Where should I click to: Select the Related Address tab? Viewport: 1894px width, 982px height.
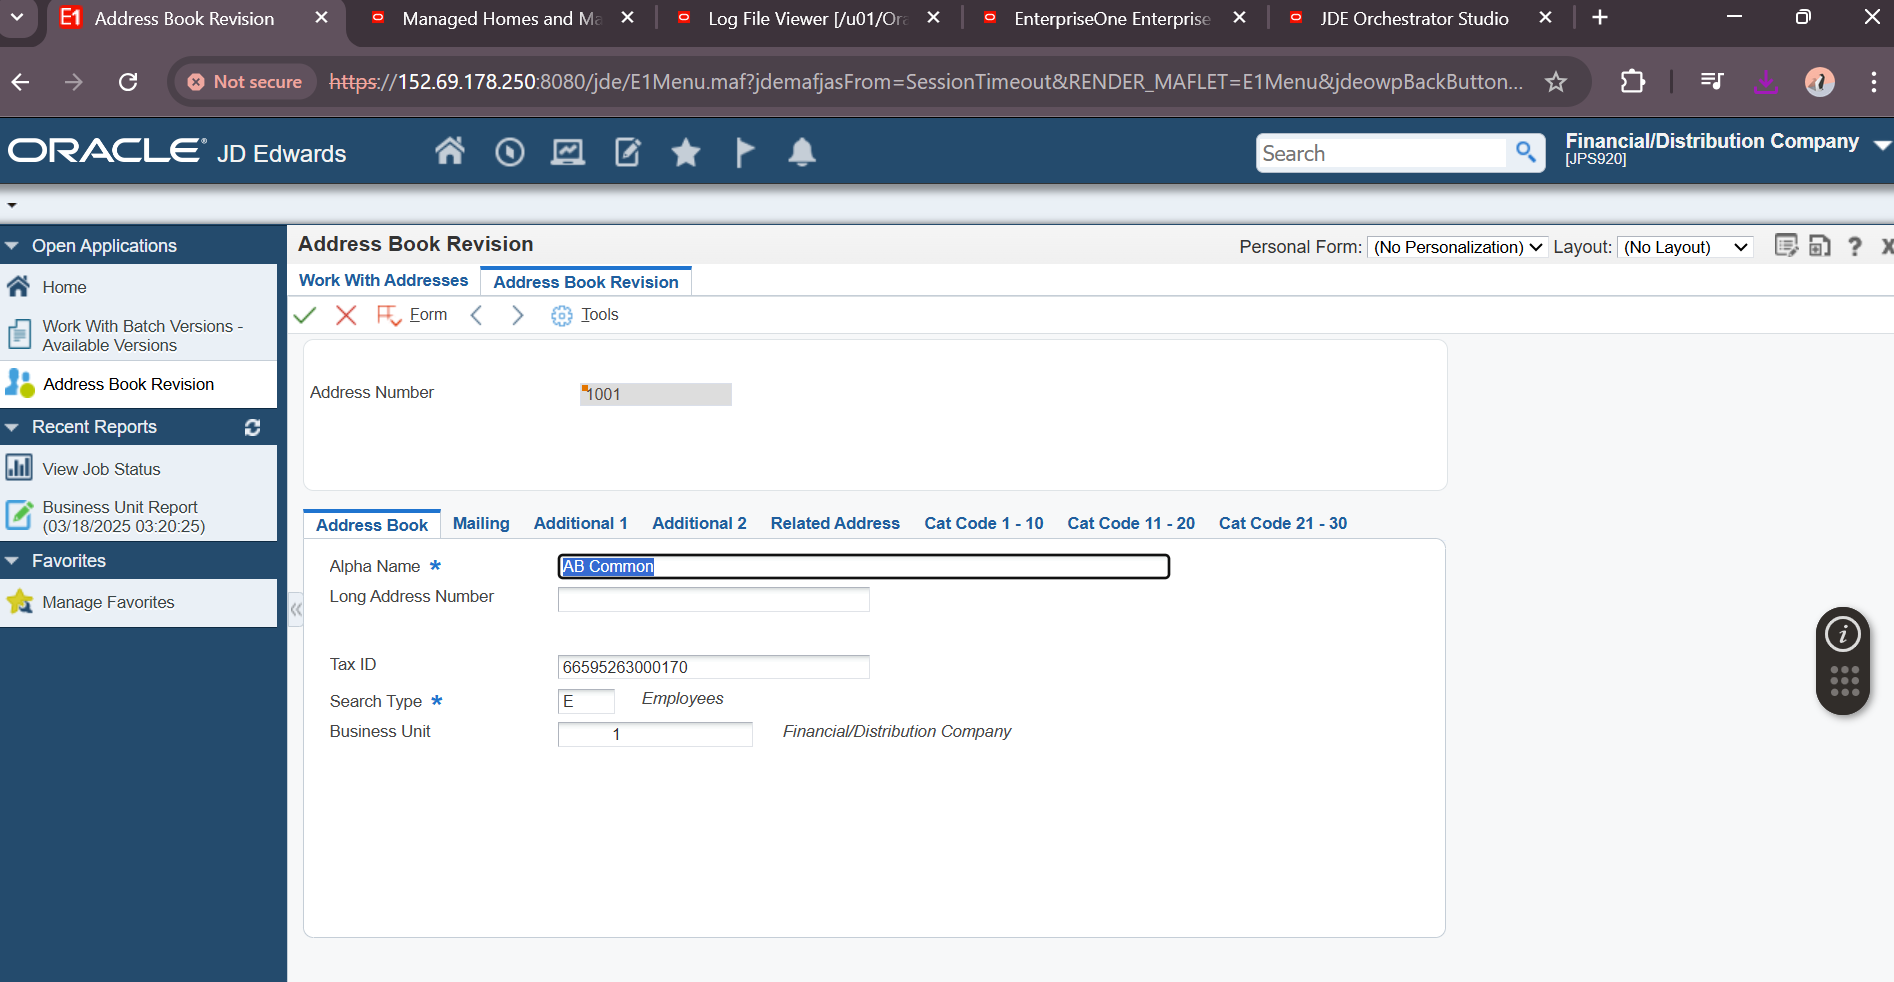(x=834, y=523)
